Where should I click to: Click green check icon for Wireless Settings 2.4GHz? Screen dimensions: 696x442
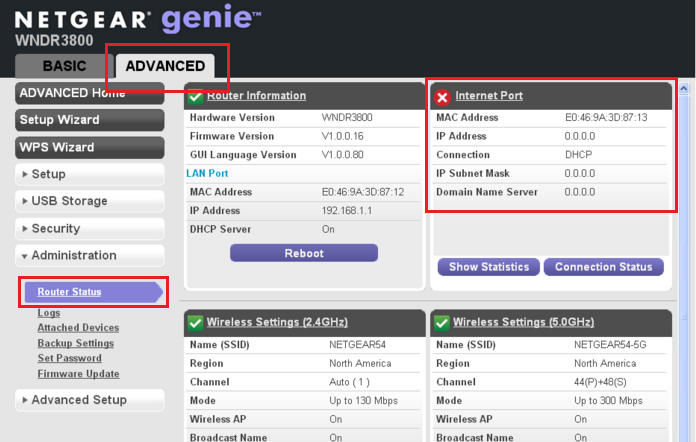pos(195,323)
